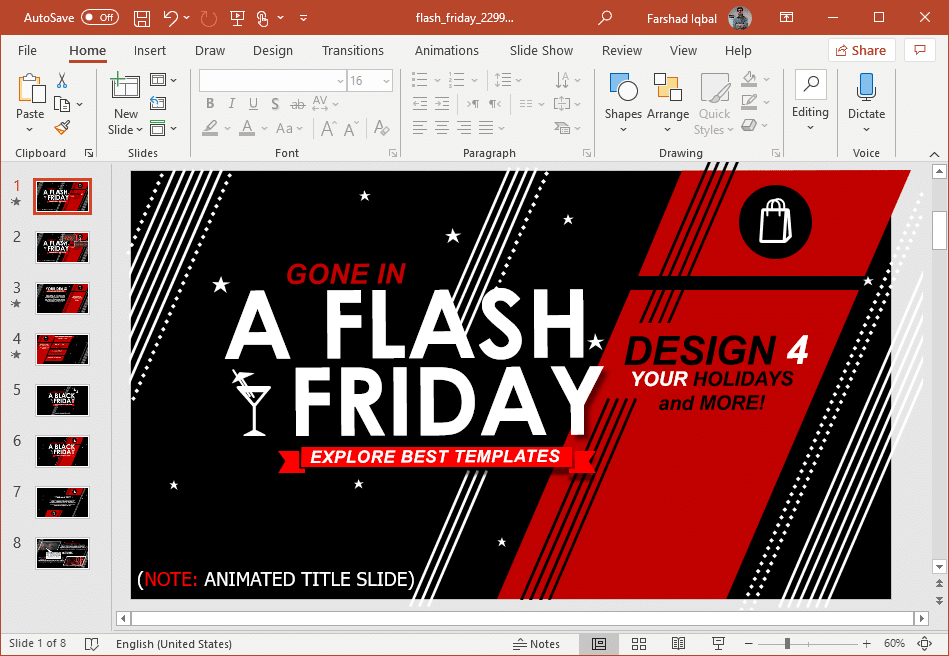Open the Arrange options

[667, 100]
